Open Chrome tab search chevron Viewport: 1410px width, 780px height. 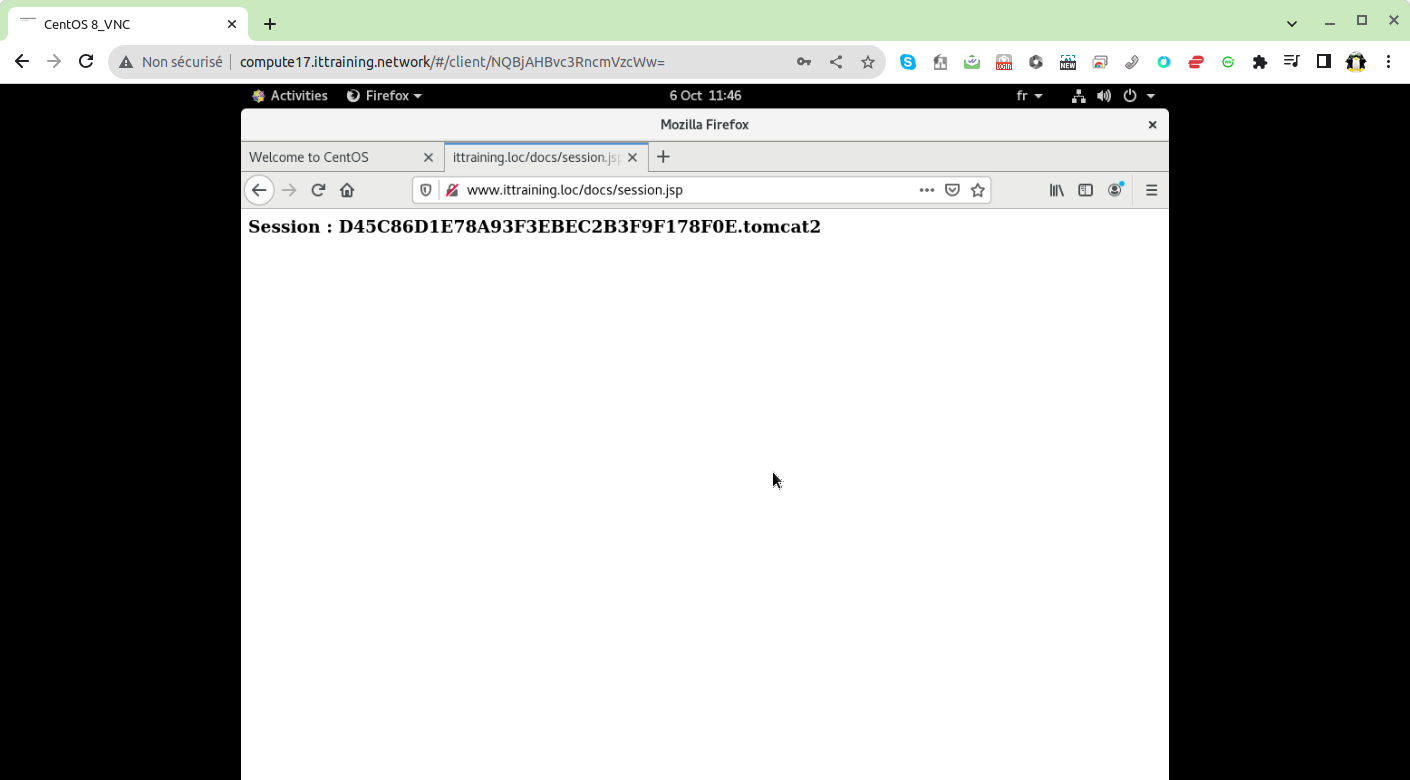1292,23
